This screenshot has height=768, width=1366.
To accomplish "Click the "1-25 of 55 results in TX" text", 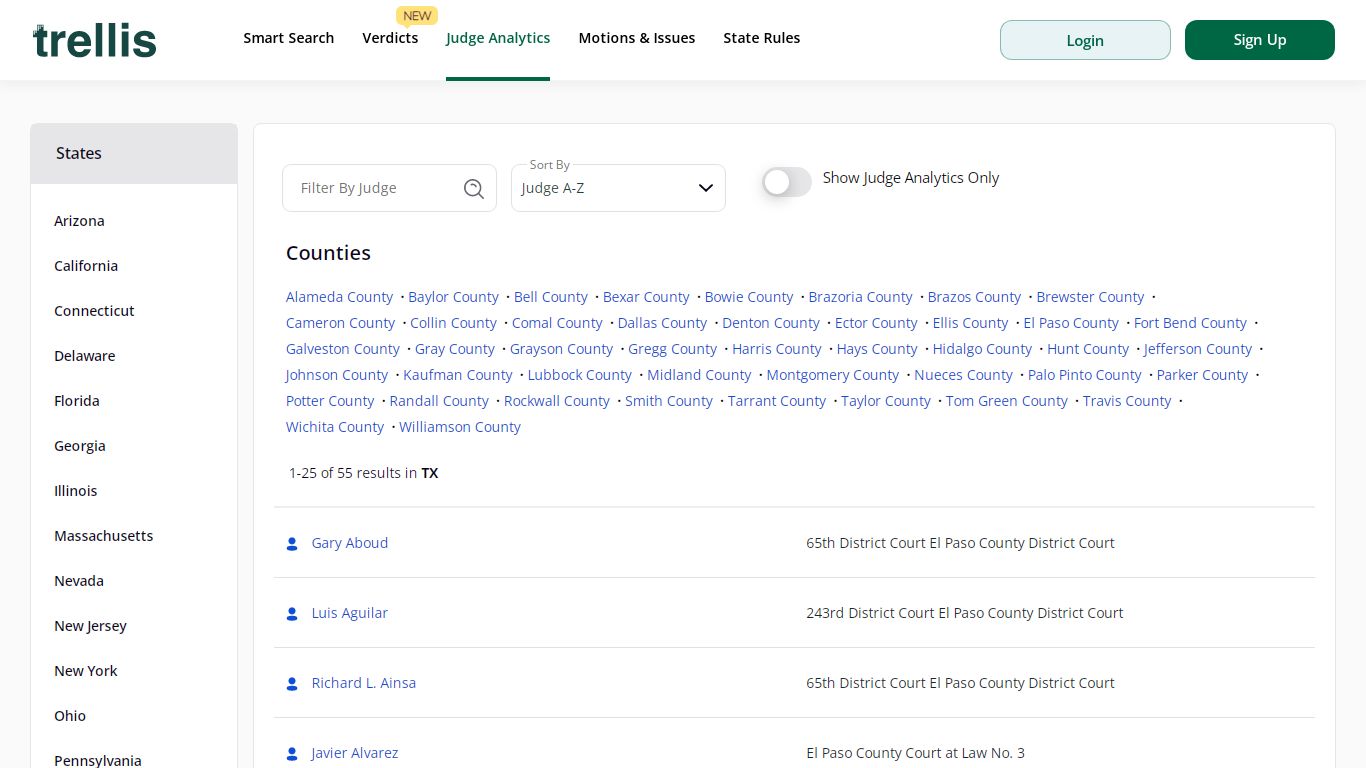I will pos(364,473).
